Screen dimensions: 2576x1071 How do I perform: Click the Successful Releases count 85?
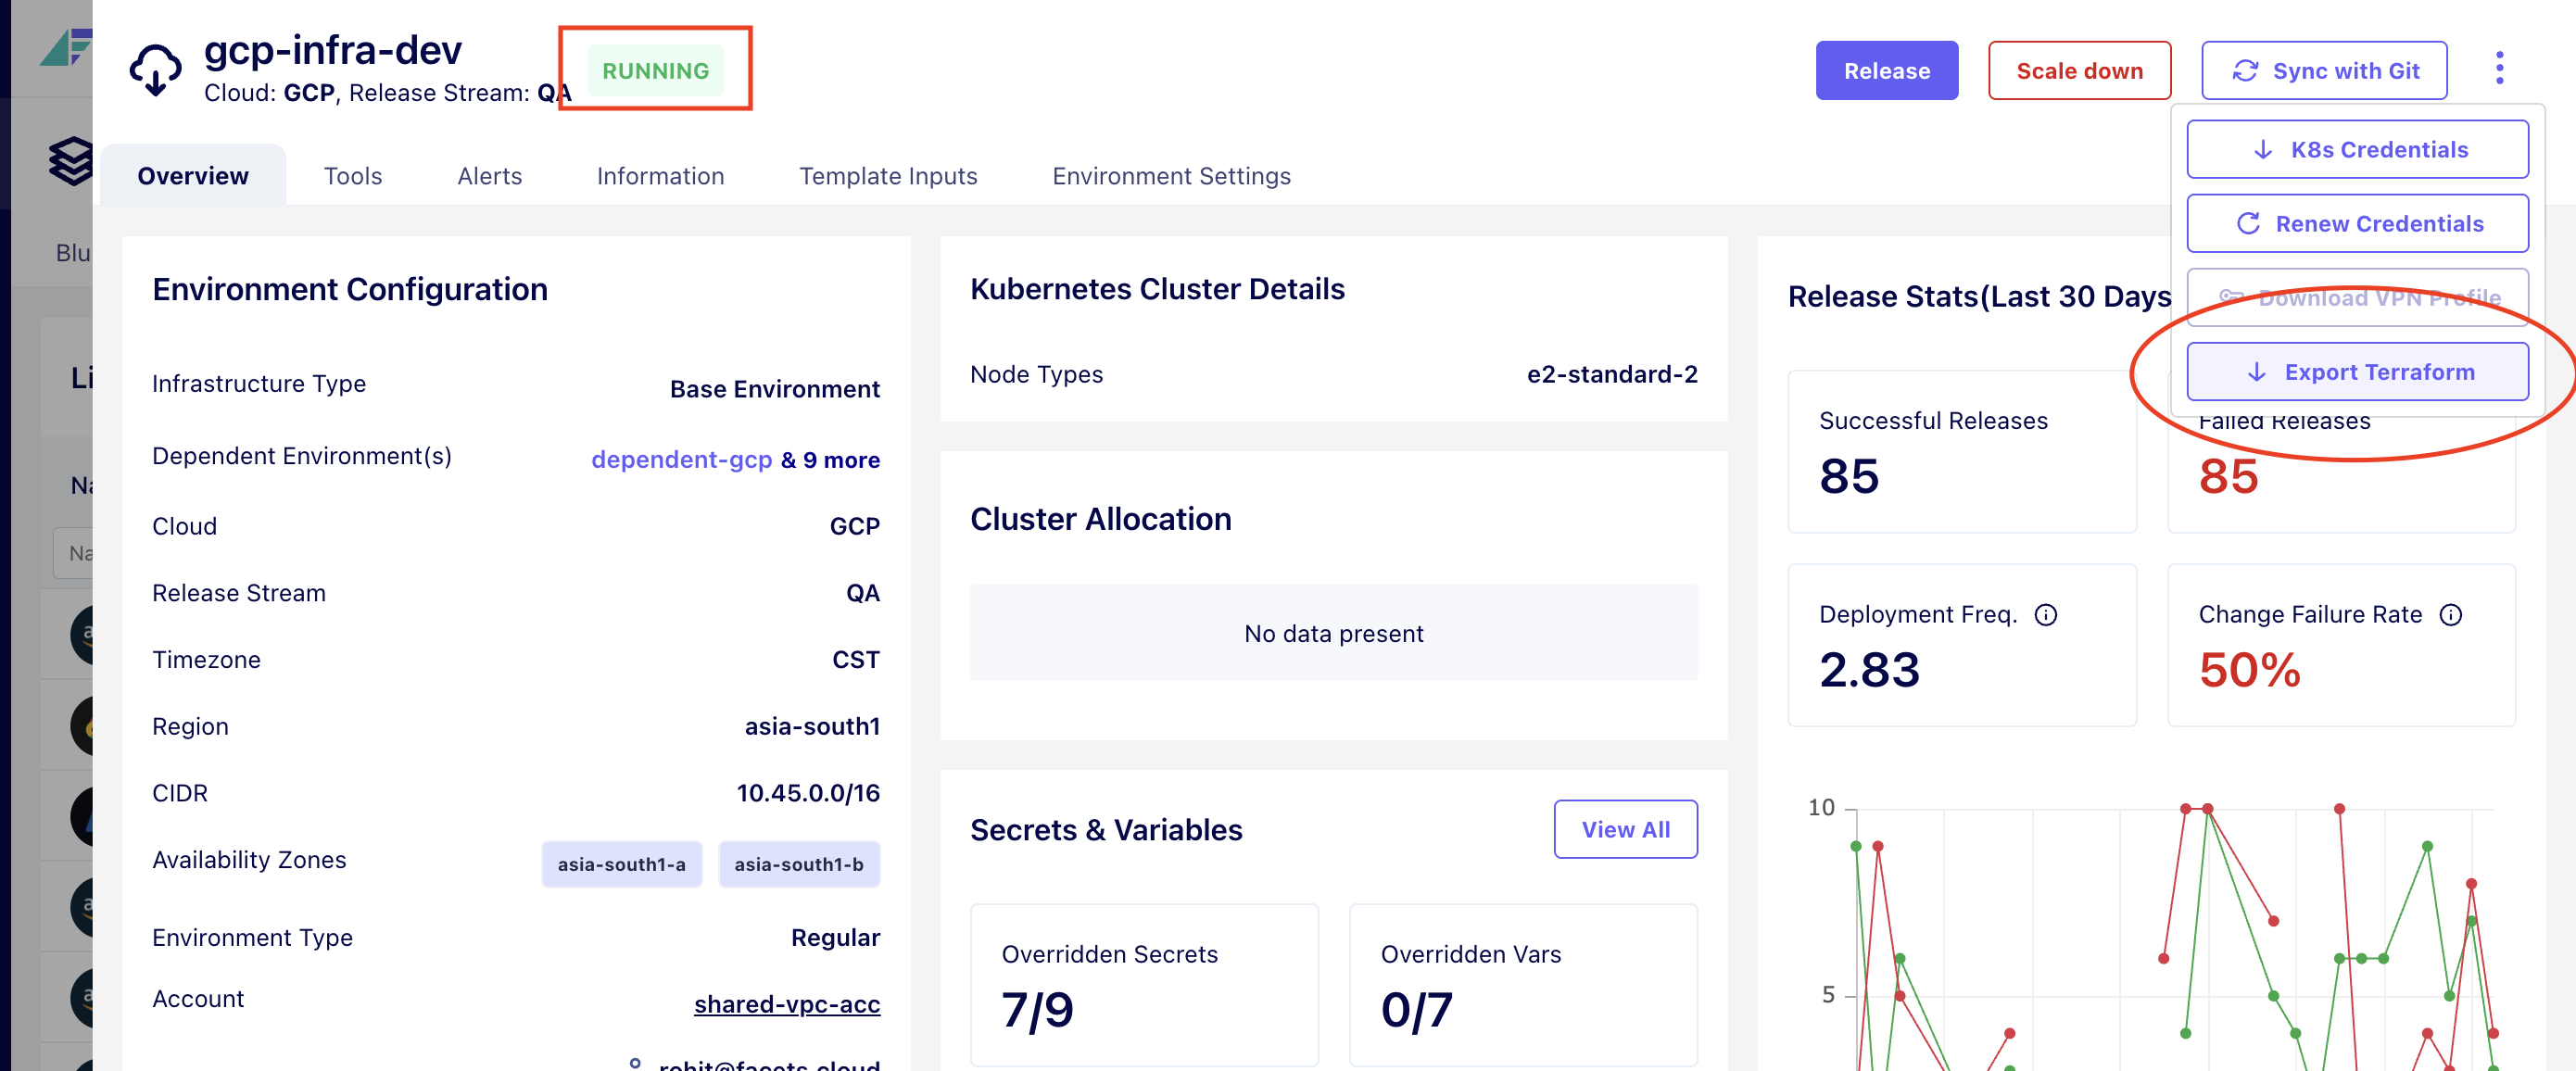tap(1848, 476)
